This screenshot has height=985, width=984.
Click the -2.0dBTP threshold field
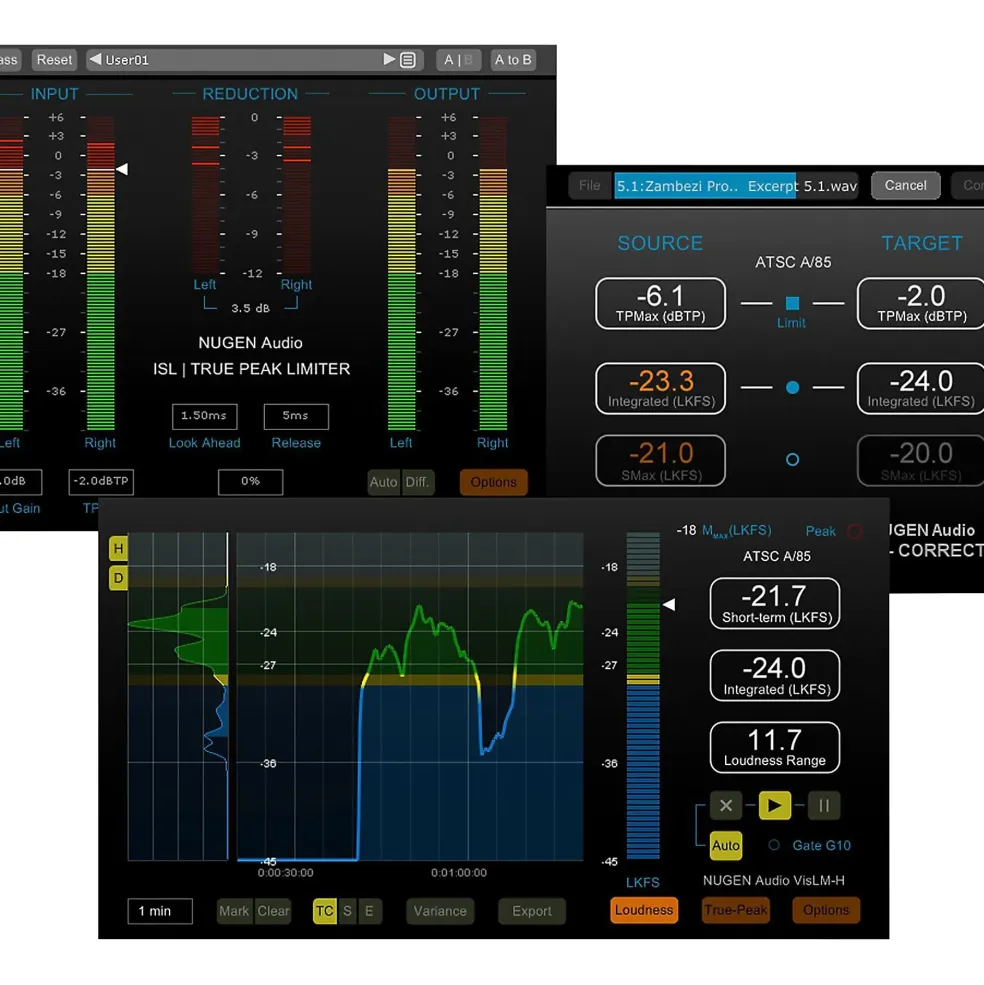pos(101,482)
